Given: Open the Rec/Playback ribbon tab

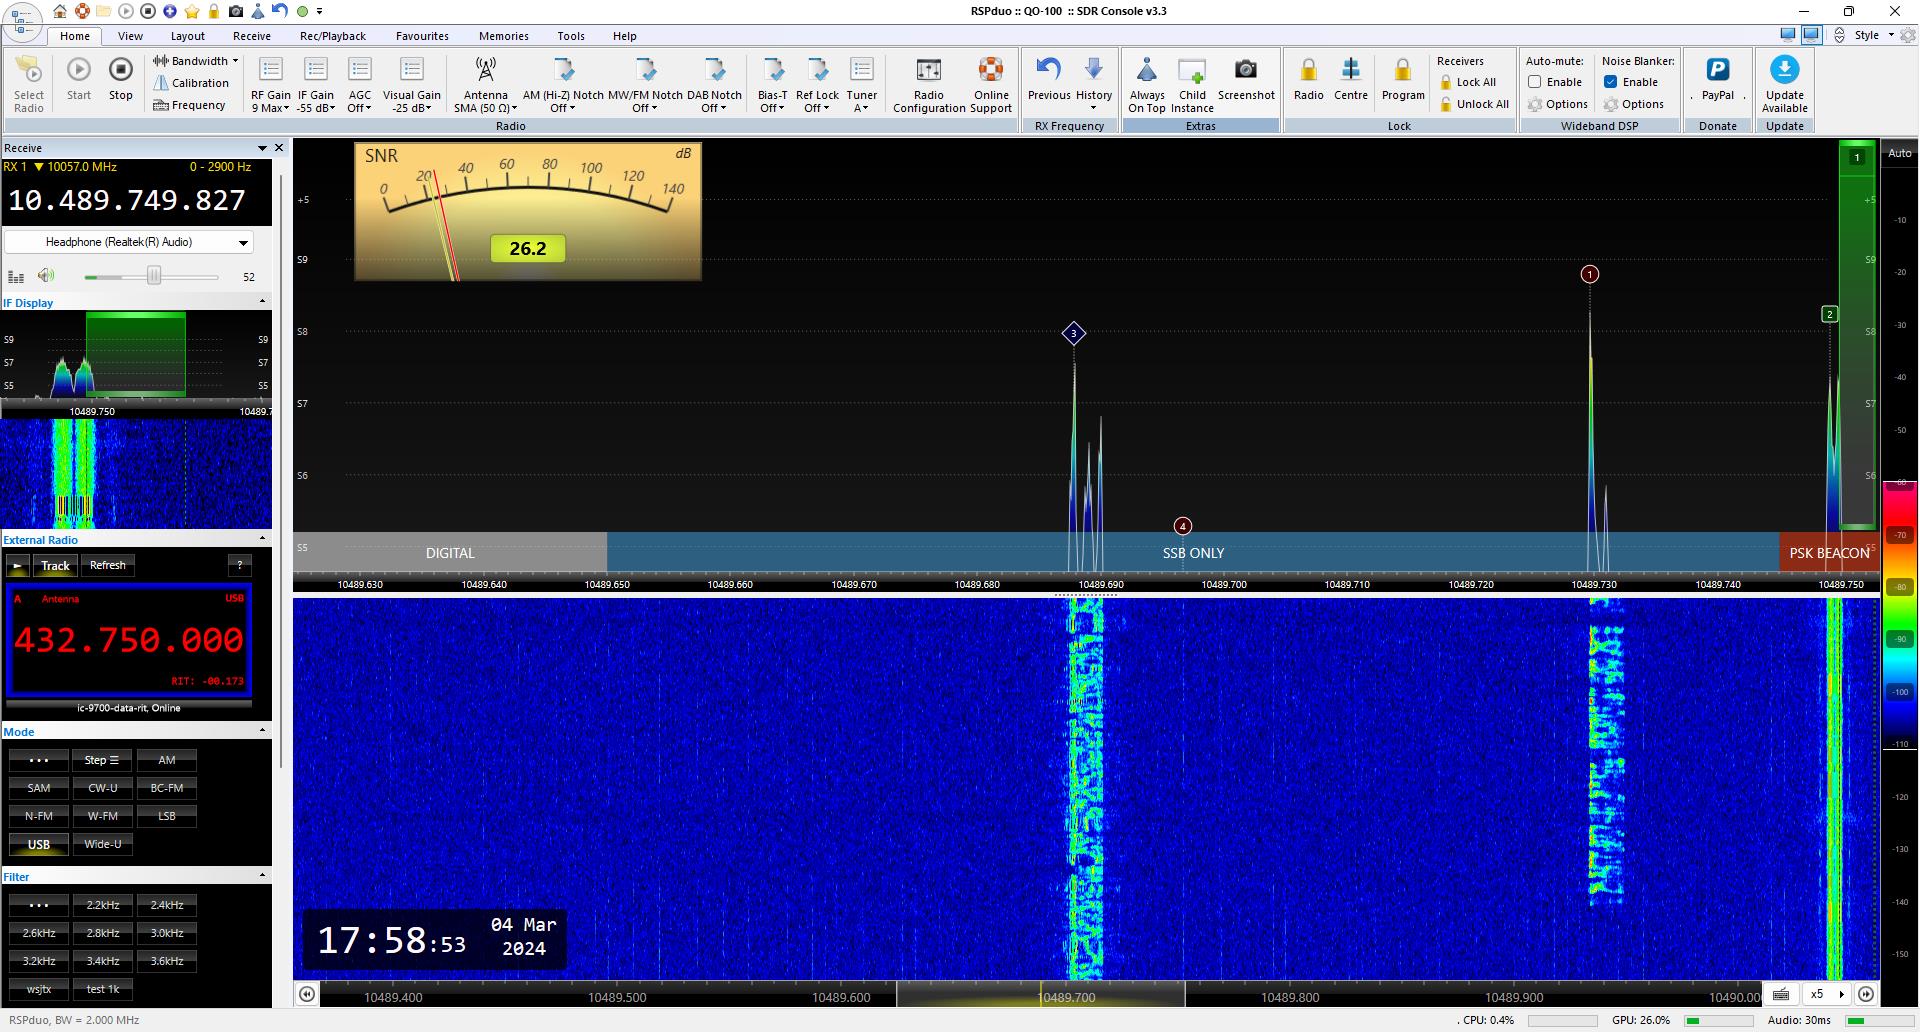Looking at the screenshot, I should [332, 36].
